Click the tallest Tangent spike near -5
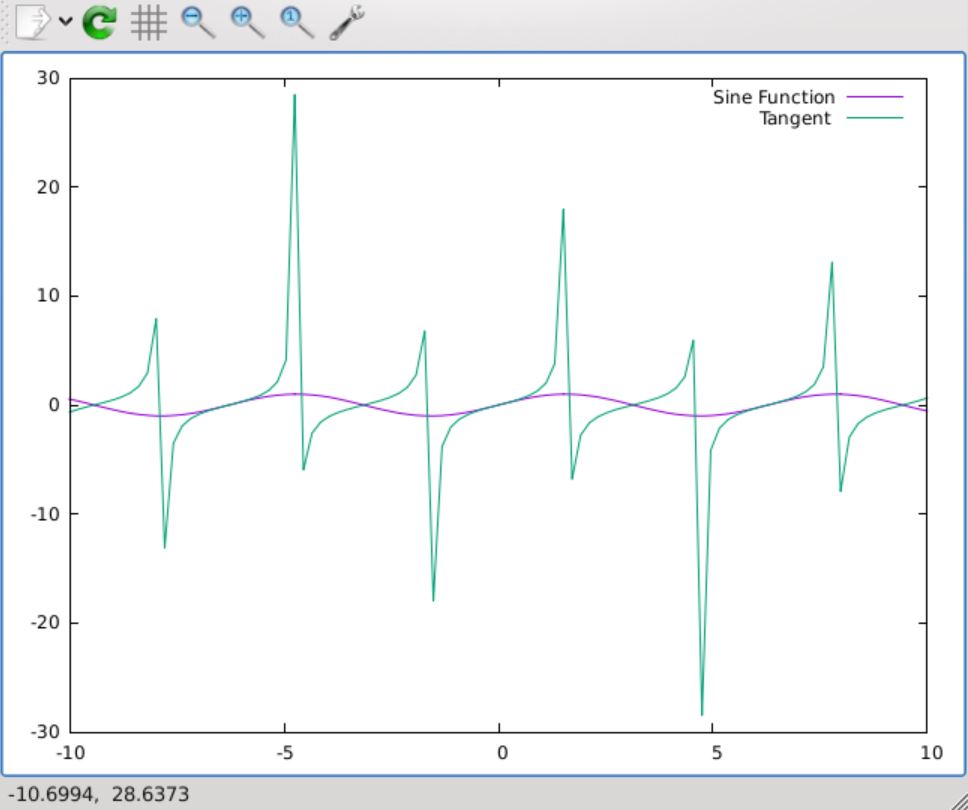 coord(295,97)
